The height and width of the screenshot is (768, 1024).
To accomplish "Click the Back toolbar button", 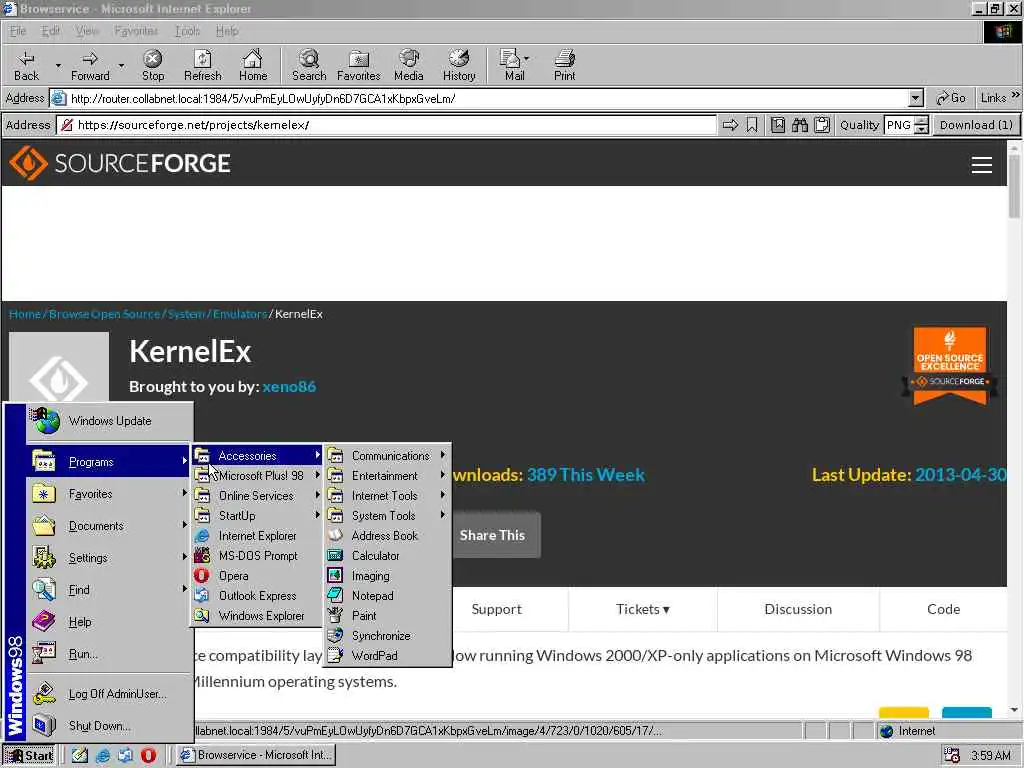I will pos(26,65).
